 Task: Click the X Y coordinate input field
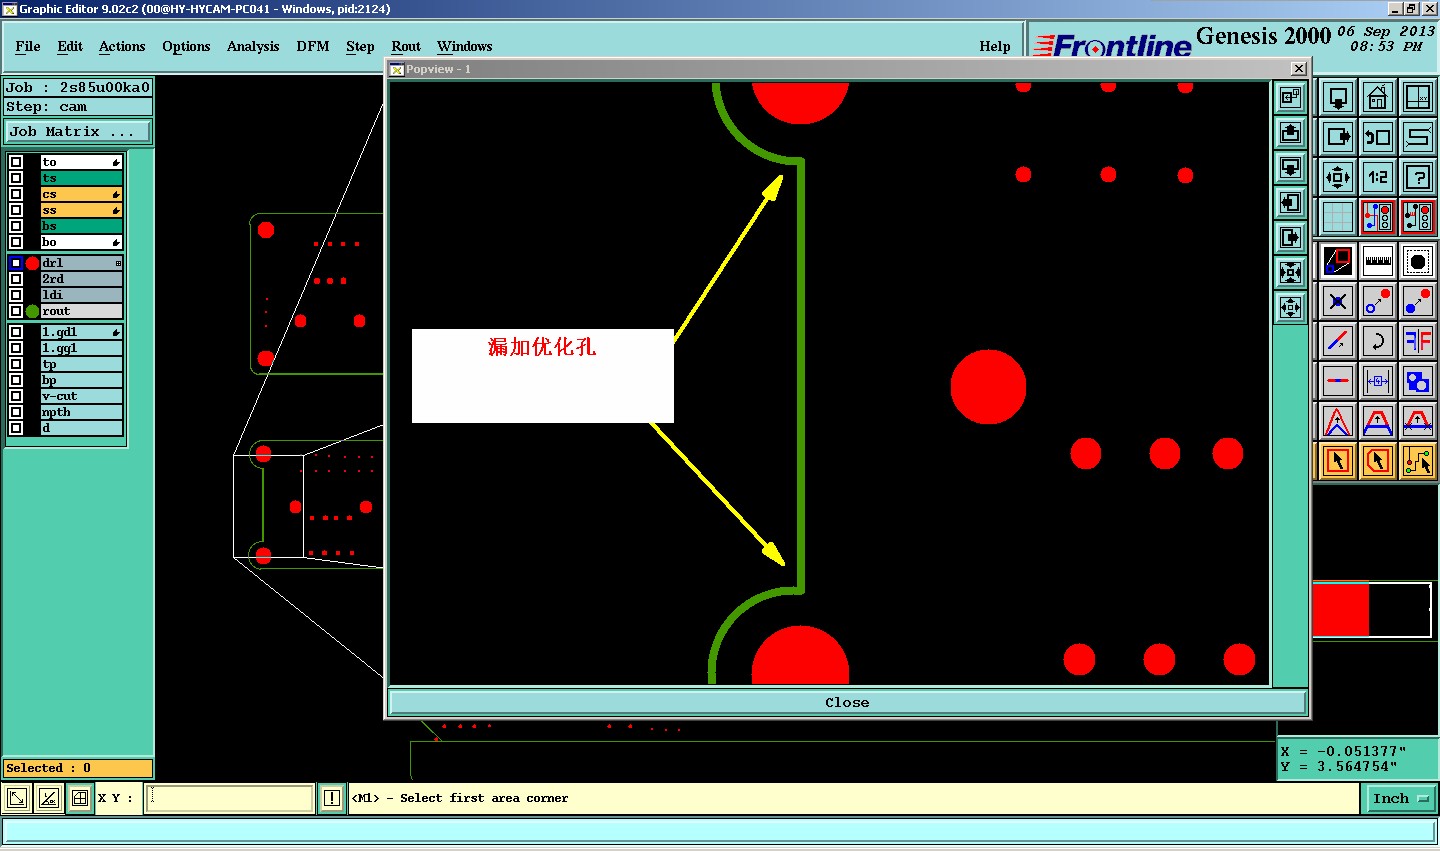click(230, 798)
